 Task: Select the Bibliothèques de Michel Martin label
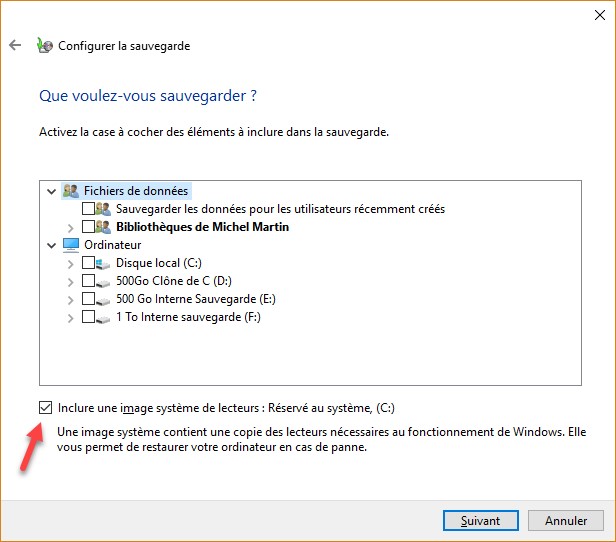tap(201, 227)
